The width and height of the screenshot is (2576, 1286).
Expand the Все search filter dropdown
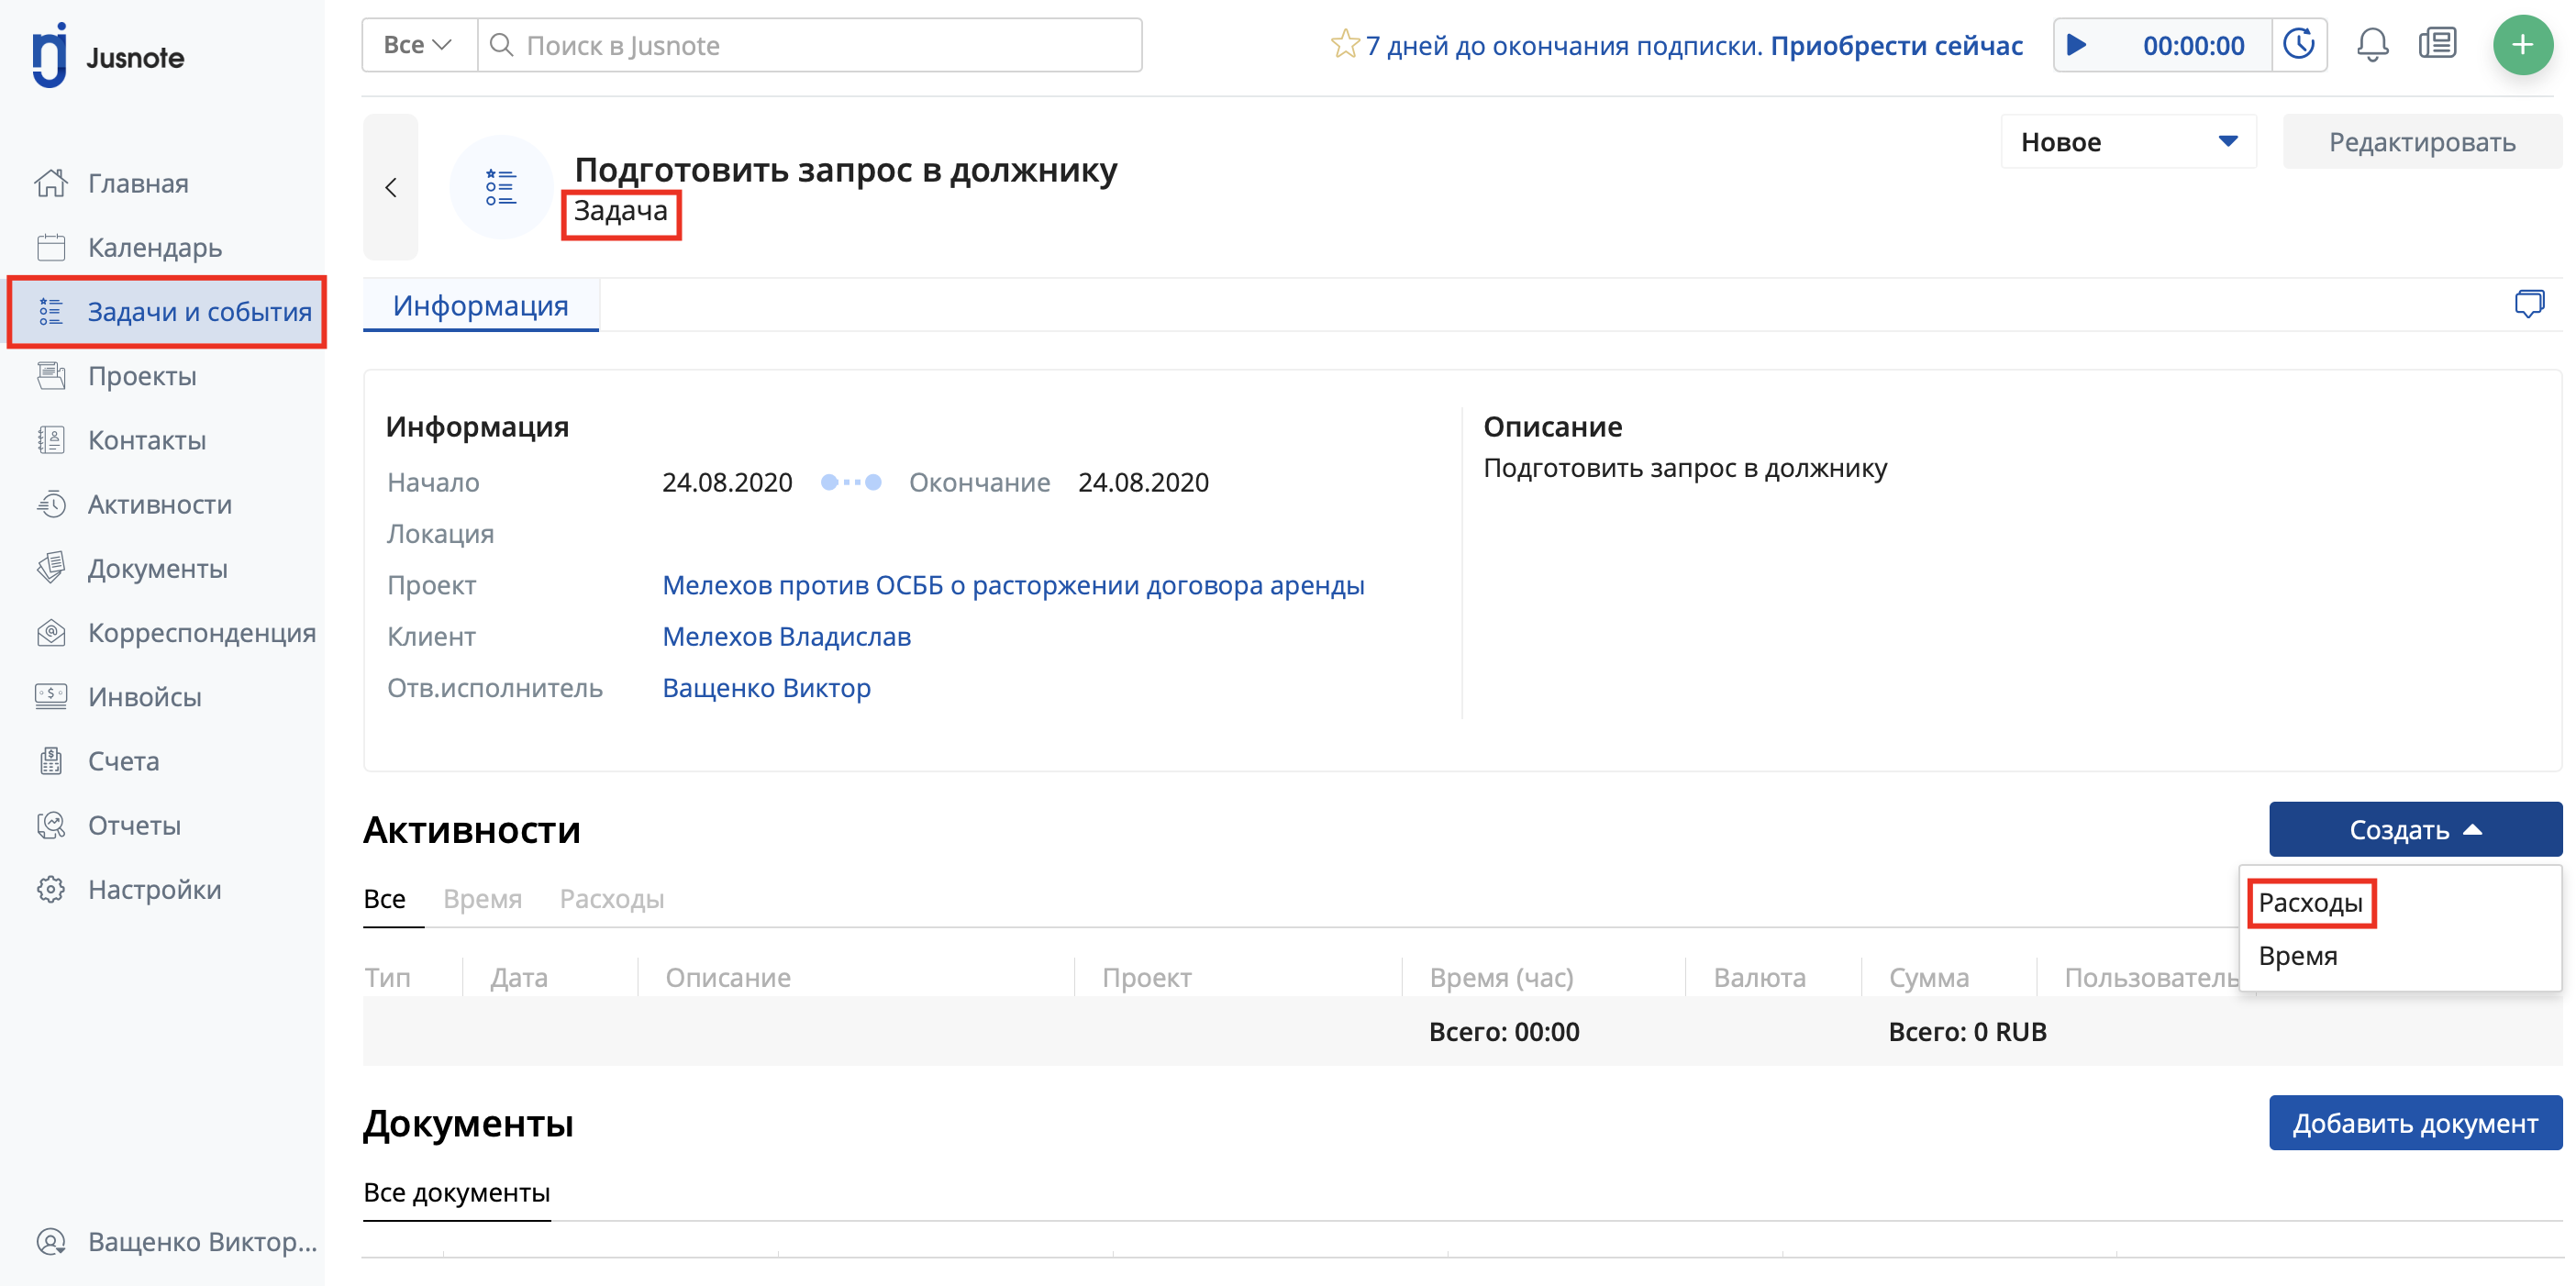coord(419,45)
